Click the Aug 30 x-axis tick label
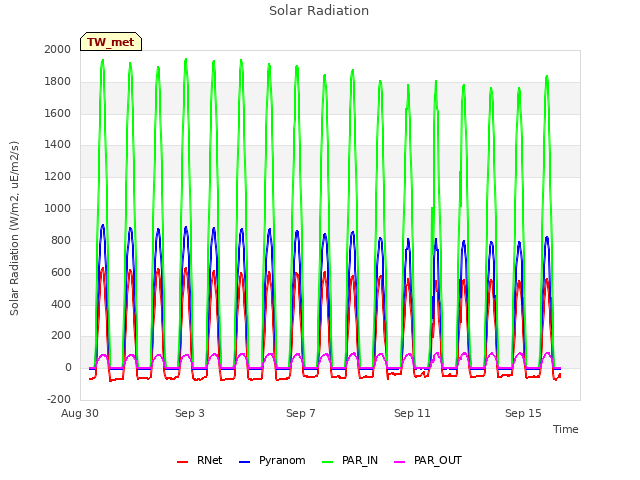This screenshot has width=640, height=480. point(80,413)
